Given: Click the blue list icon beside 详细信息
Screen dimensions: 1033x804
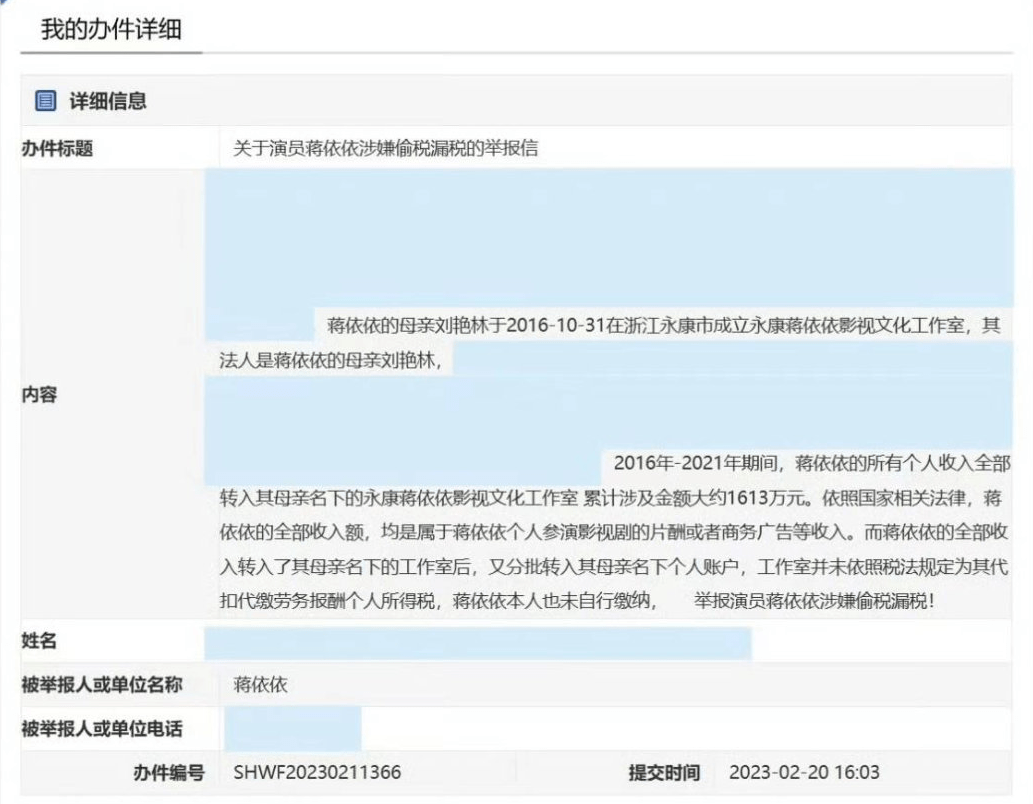Looking at the screenshot, I should point(44,100).
